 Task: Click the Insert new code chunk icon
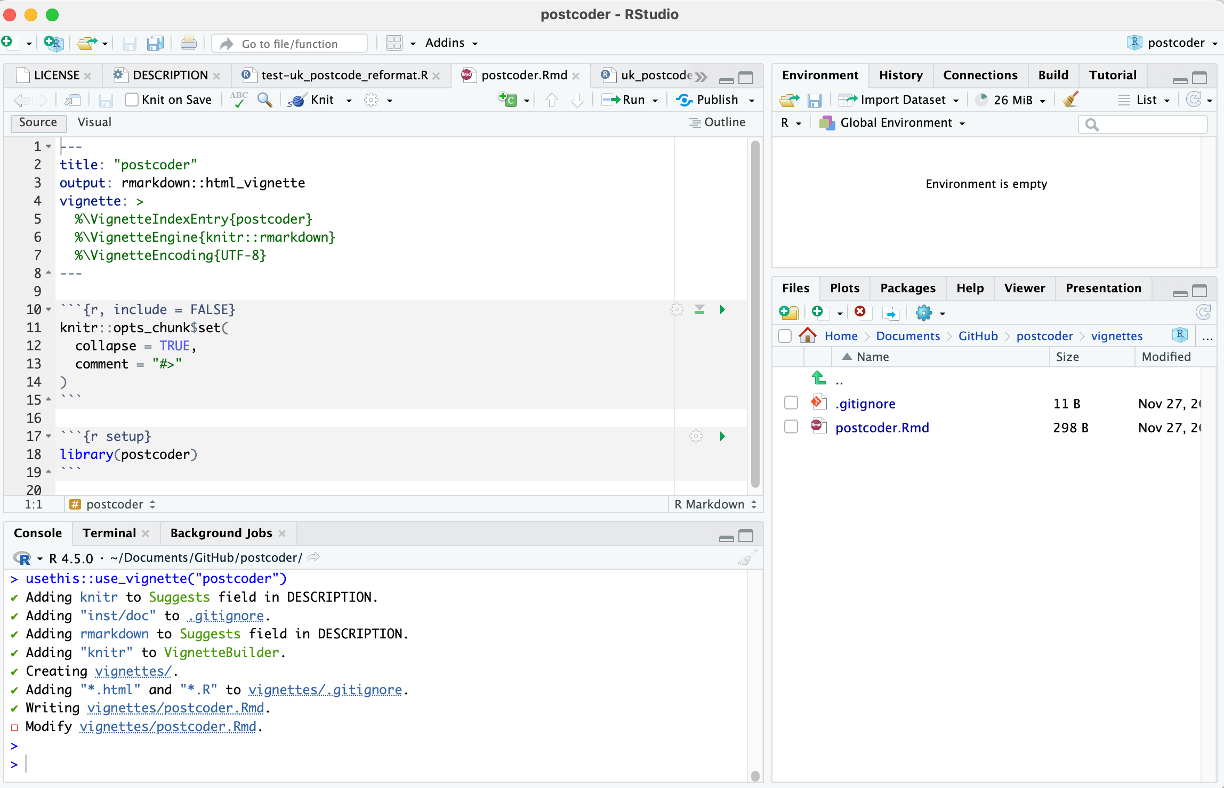click(508, 100)
